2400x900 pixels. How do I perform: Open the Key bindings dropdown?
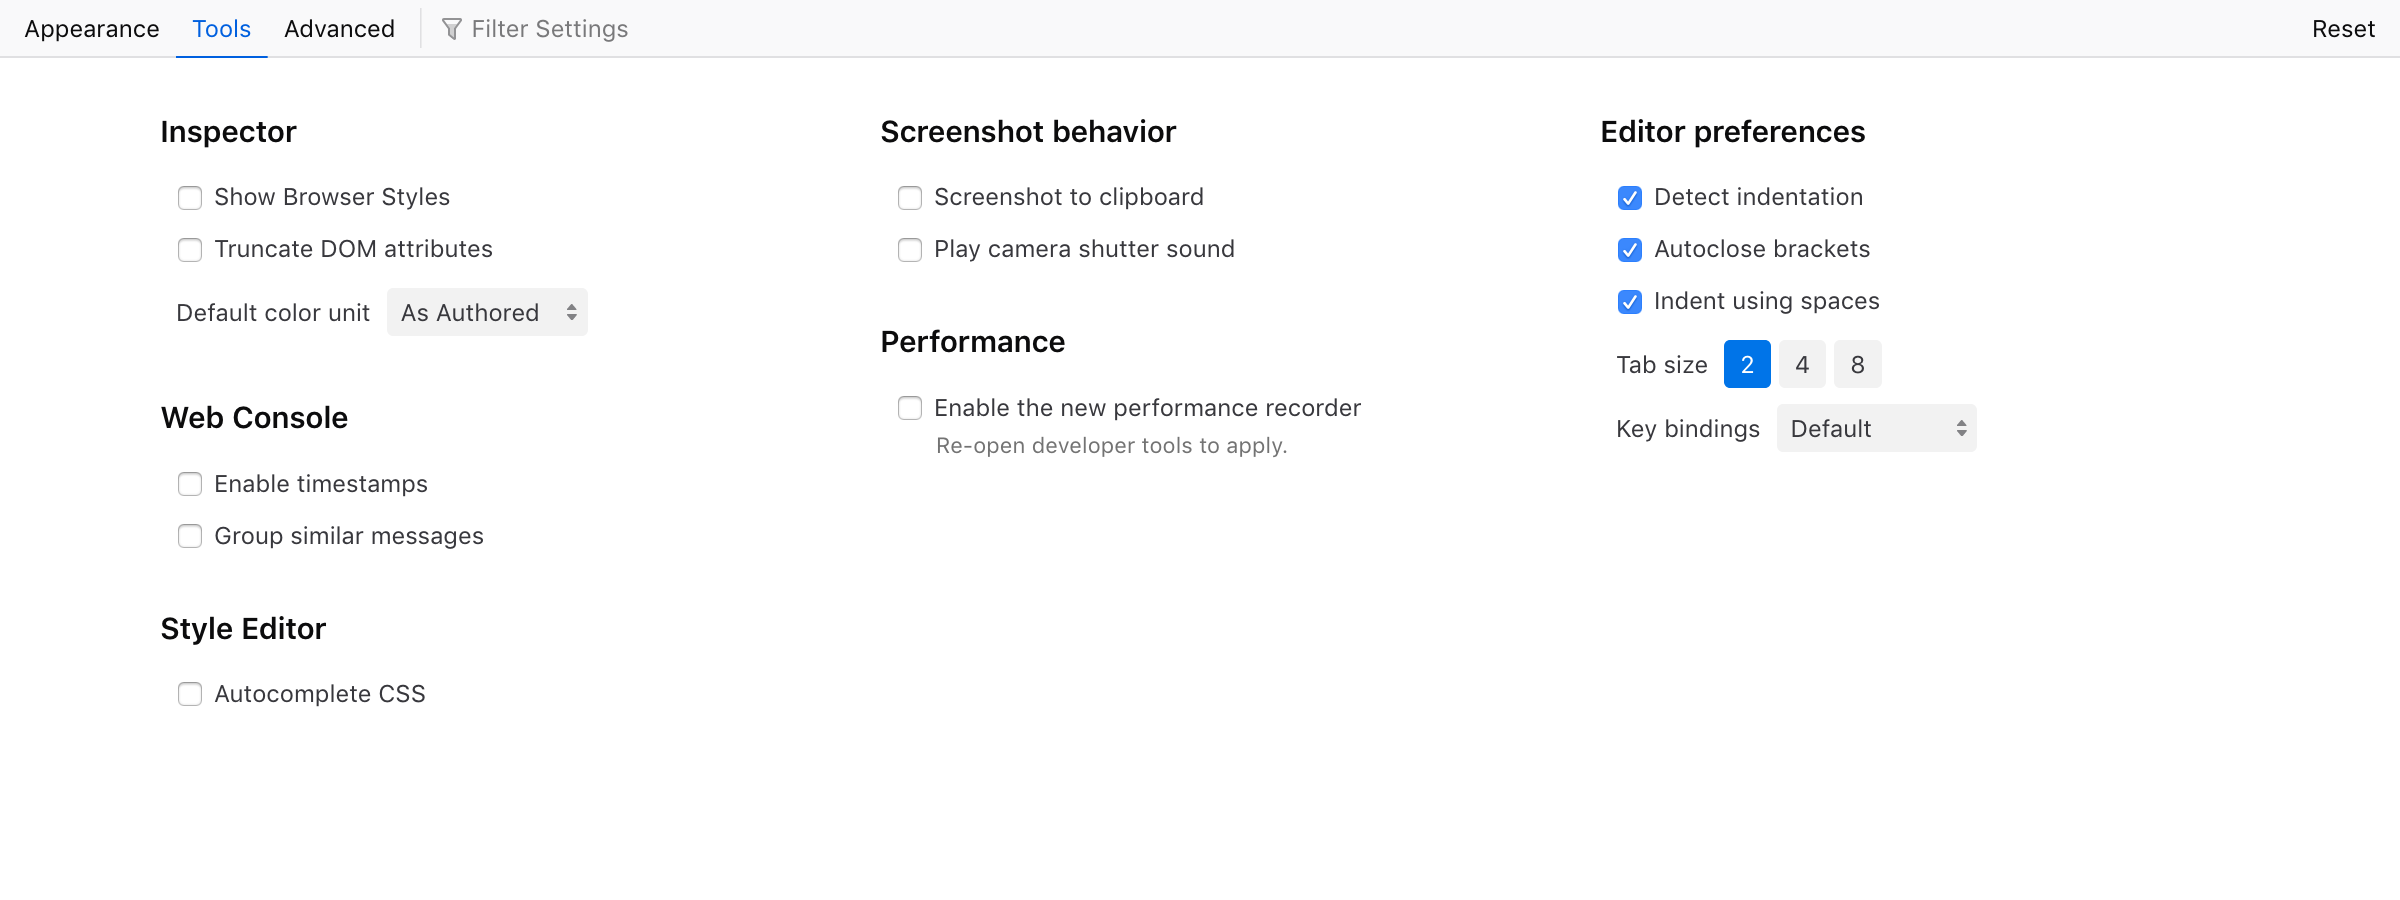point(1876,428)
